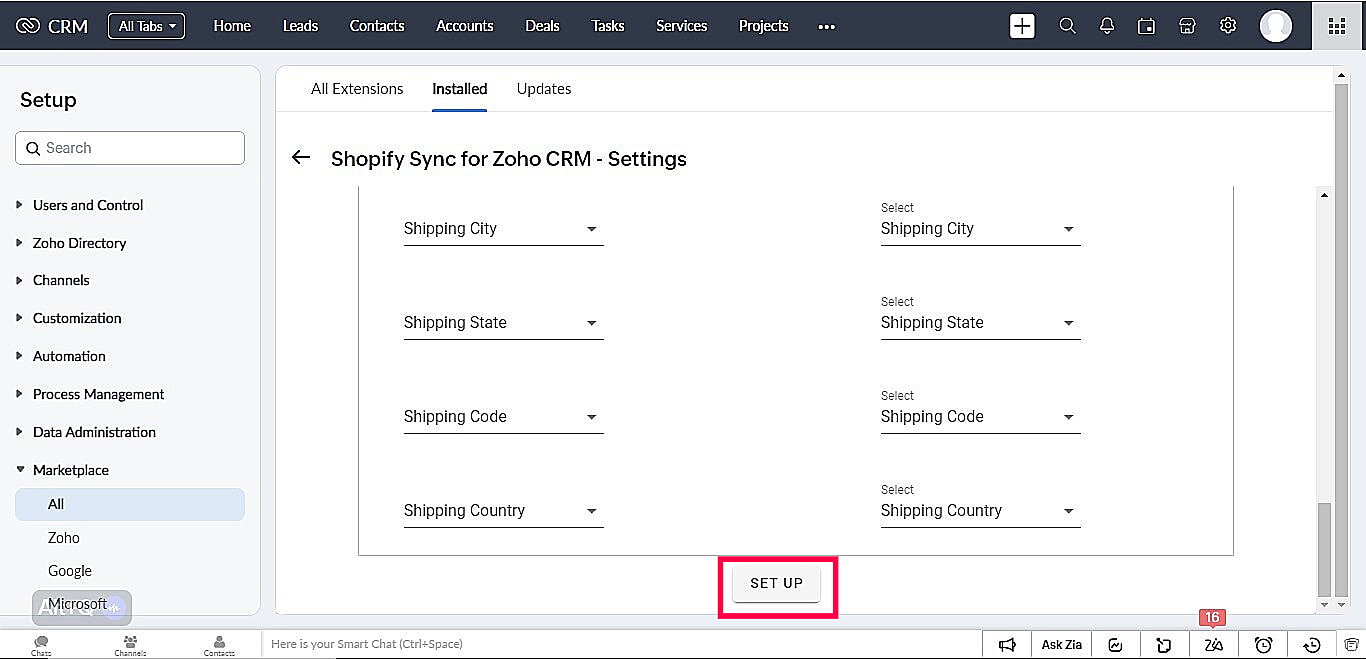This screenshot has width=1366, height=659.
Task: Click the activity chart icon in bottom bar
Action: point(1116,645)
